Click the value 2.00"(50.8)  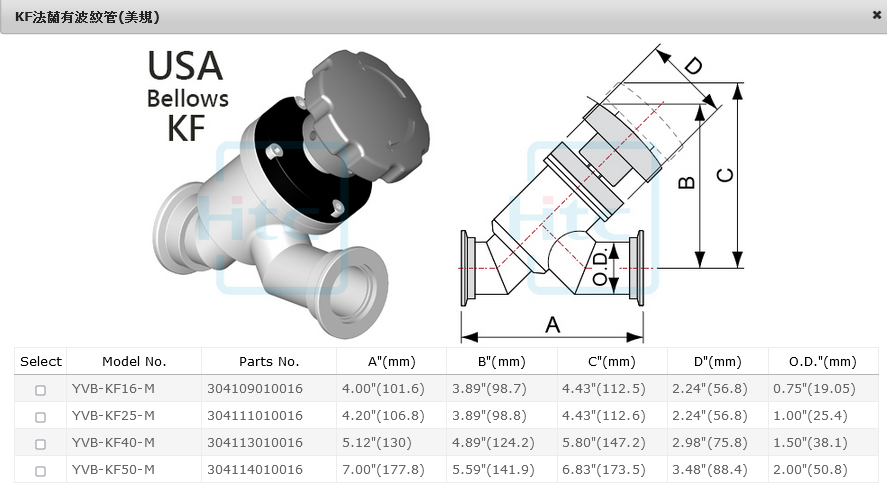[811, 470]
